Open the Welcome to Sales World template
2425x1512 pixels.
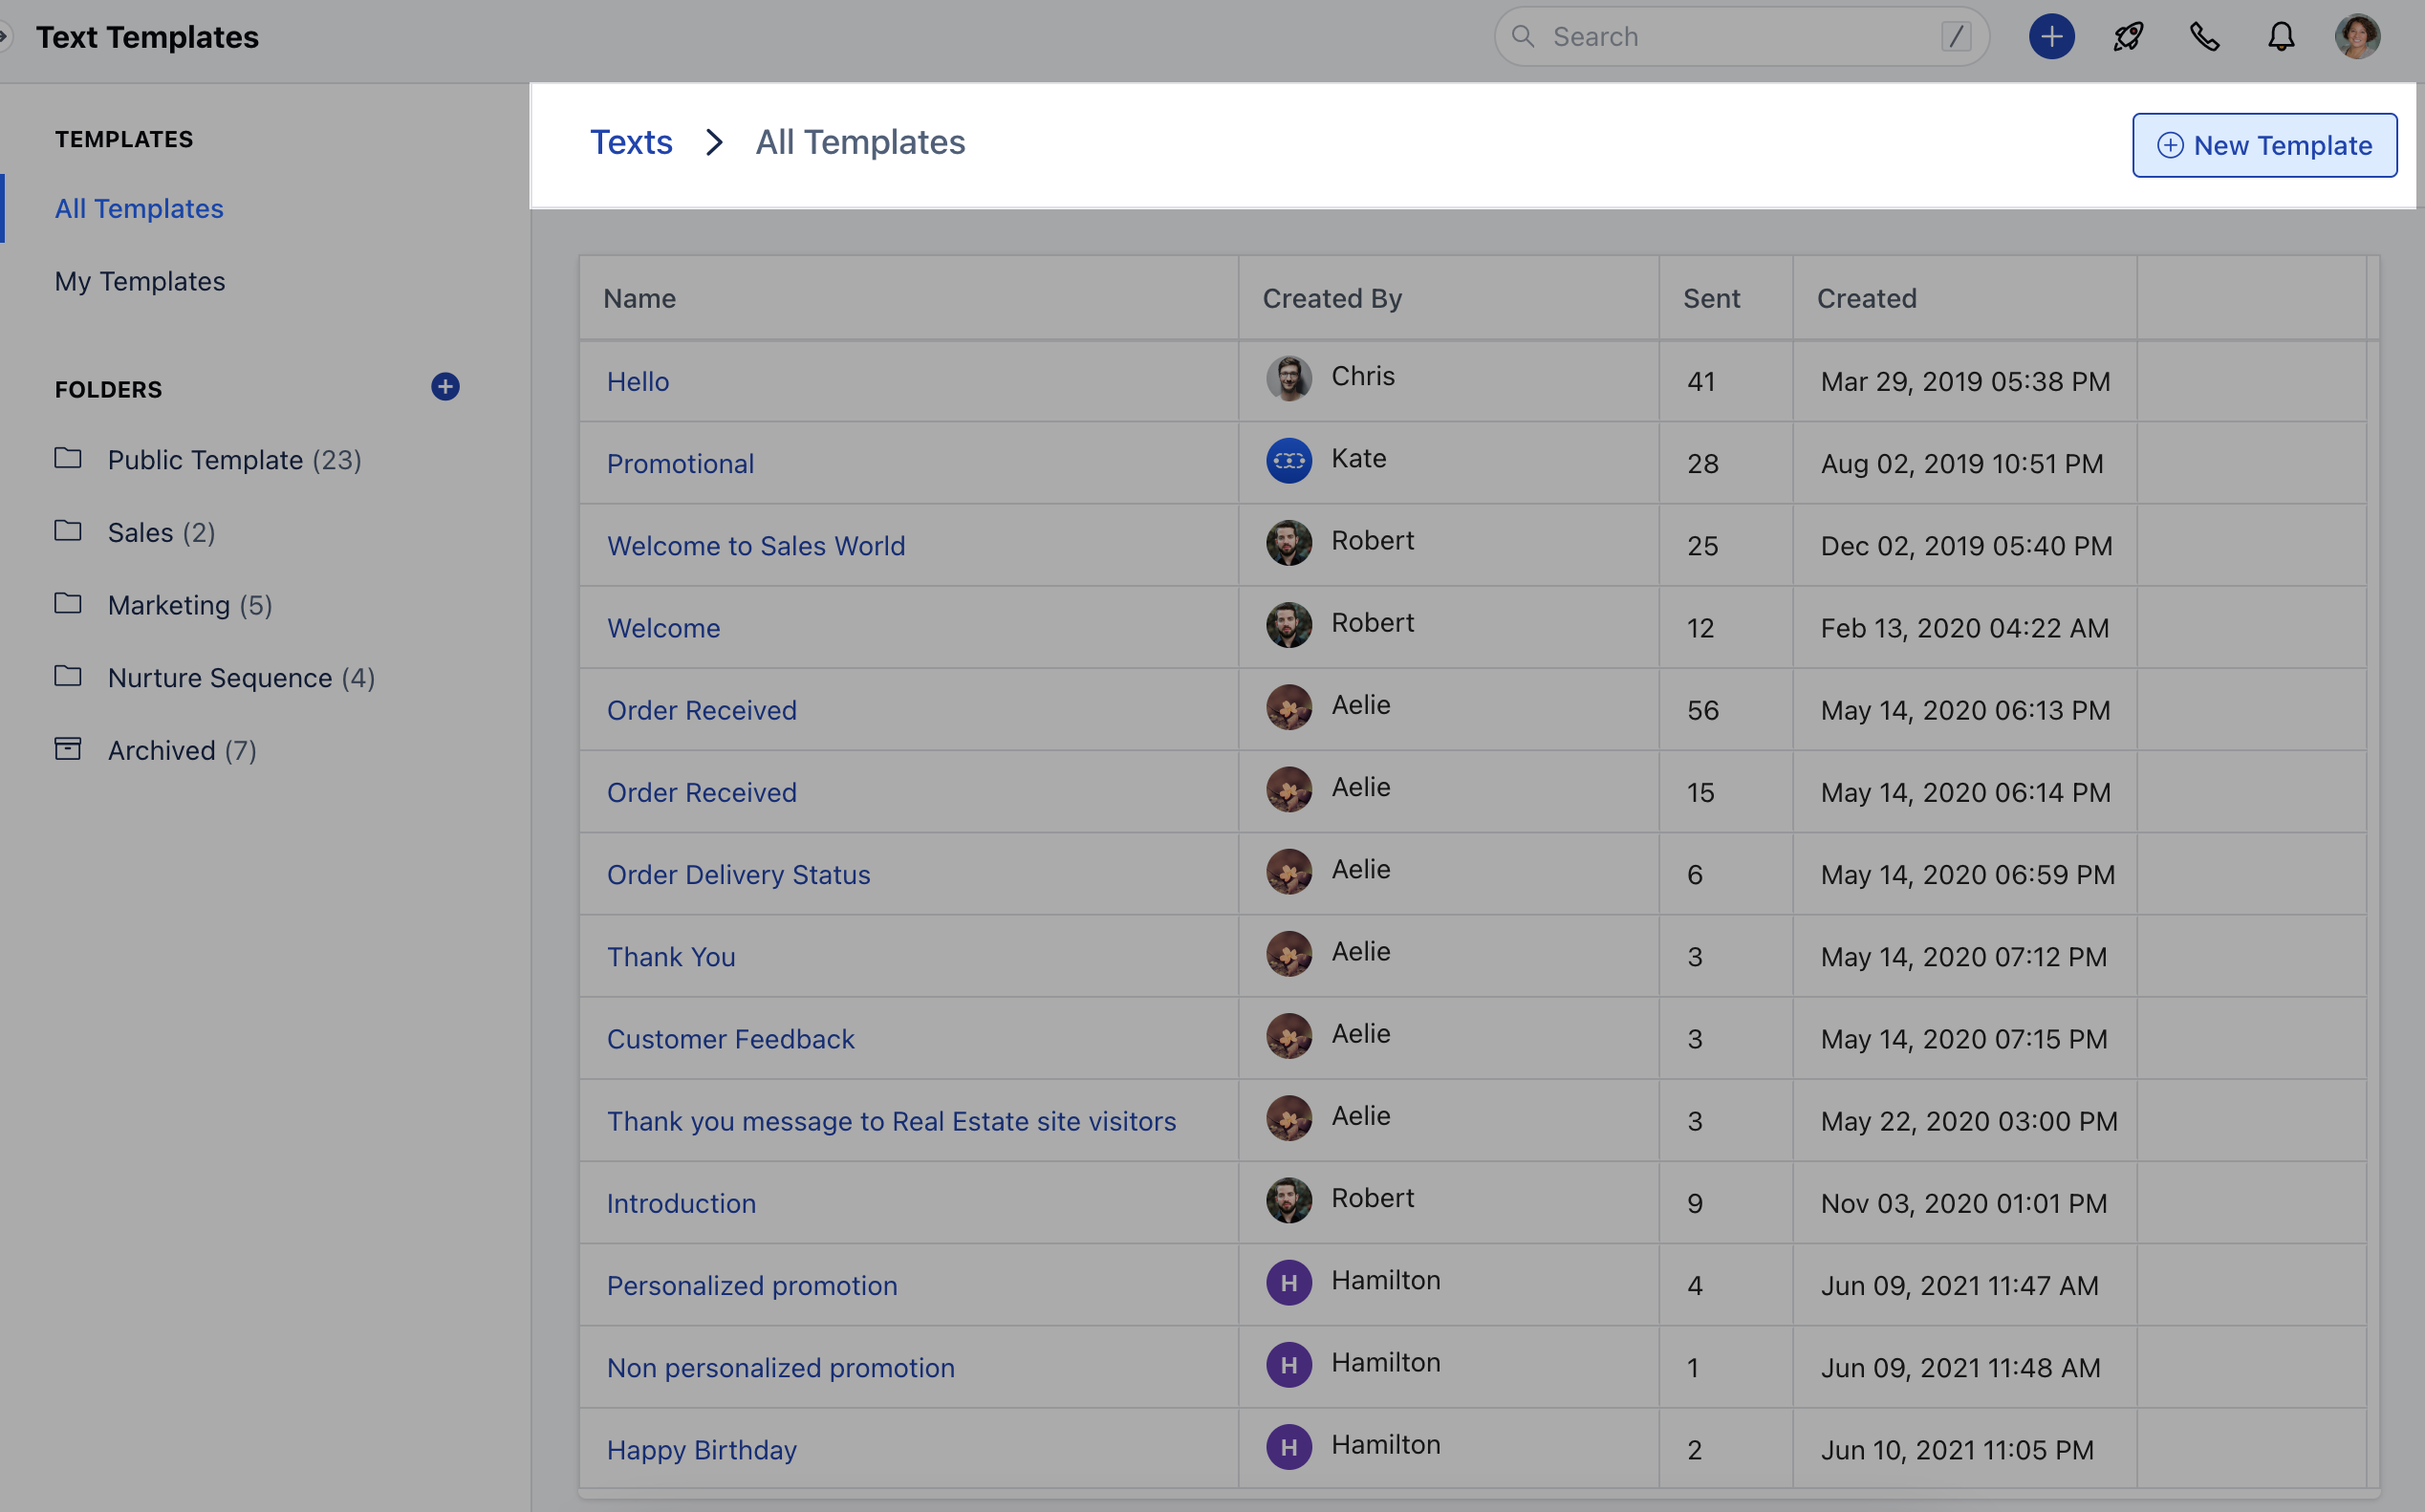[756, 545]
